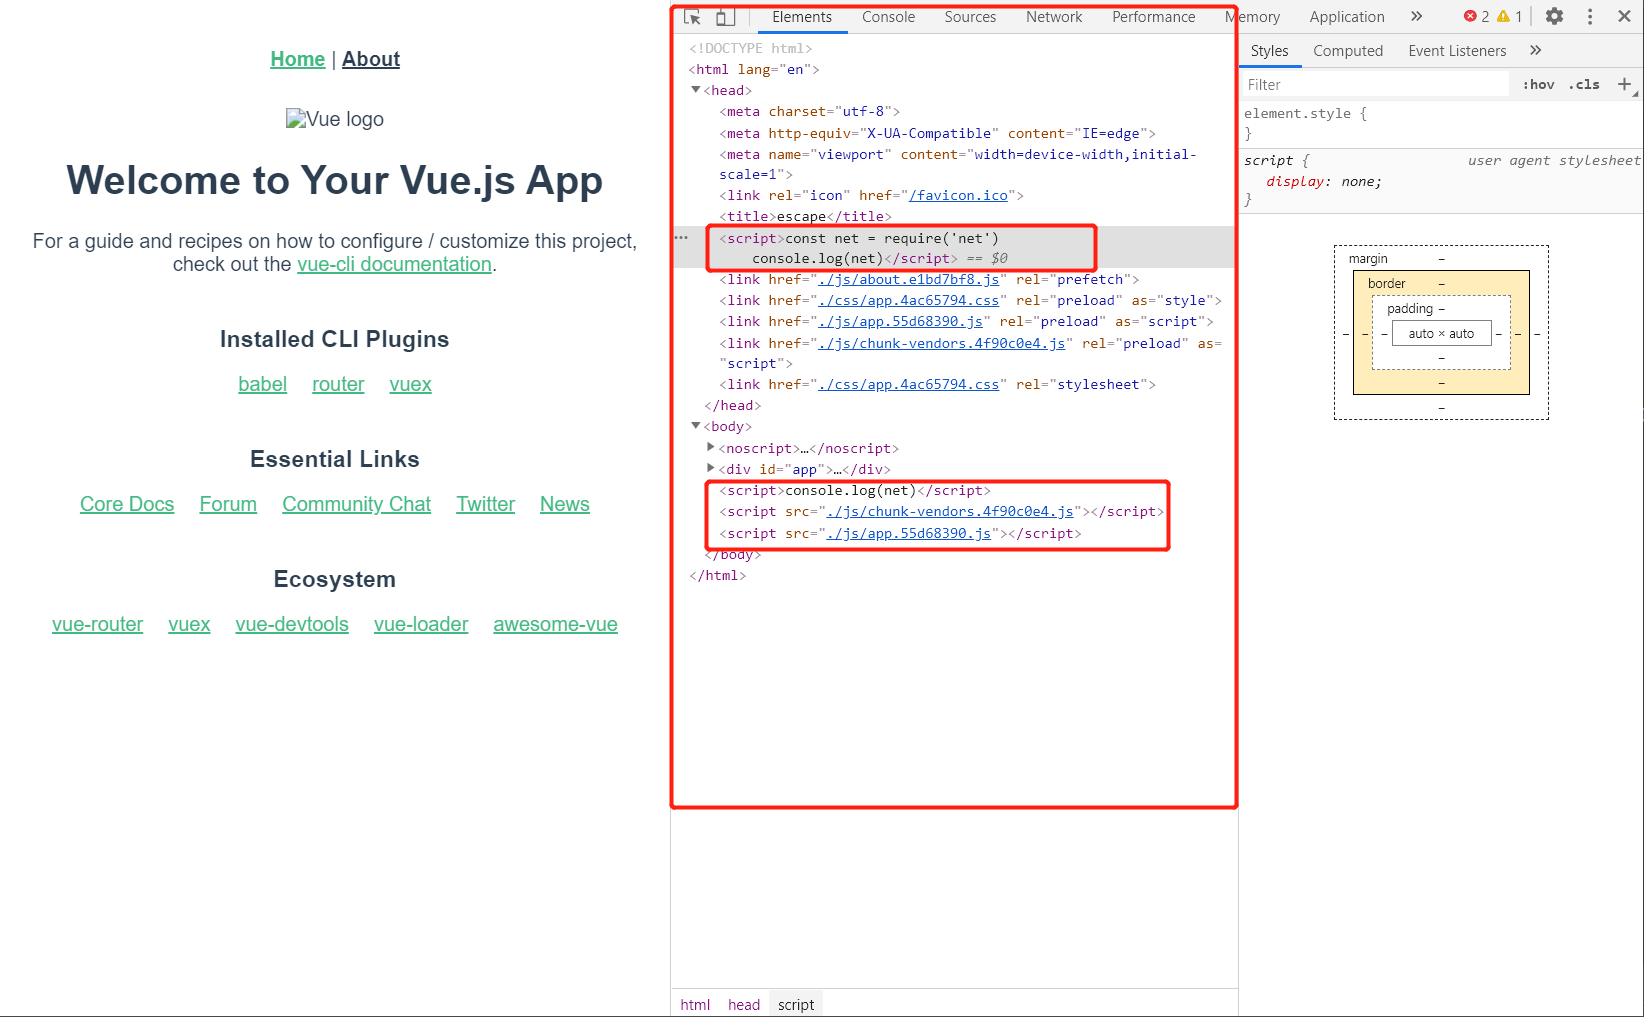1644x1017 pixels.
Task: Open the ellipsis actions on selected script node
Action: tap(681, 237)
